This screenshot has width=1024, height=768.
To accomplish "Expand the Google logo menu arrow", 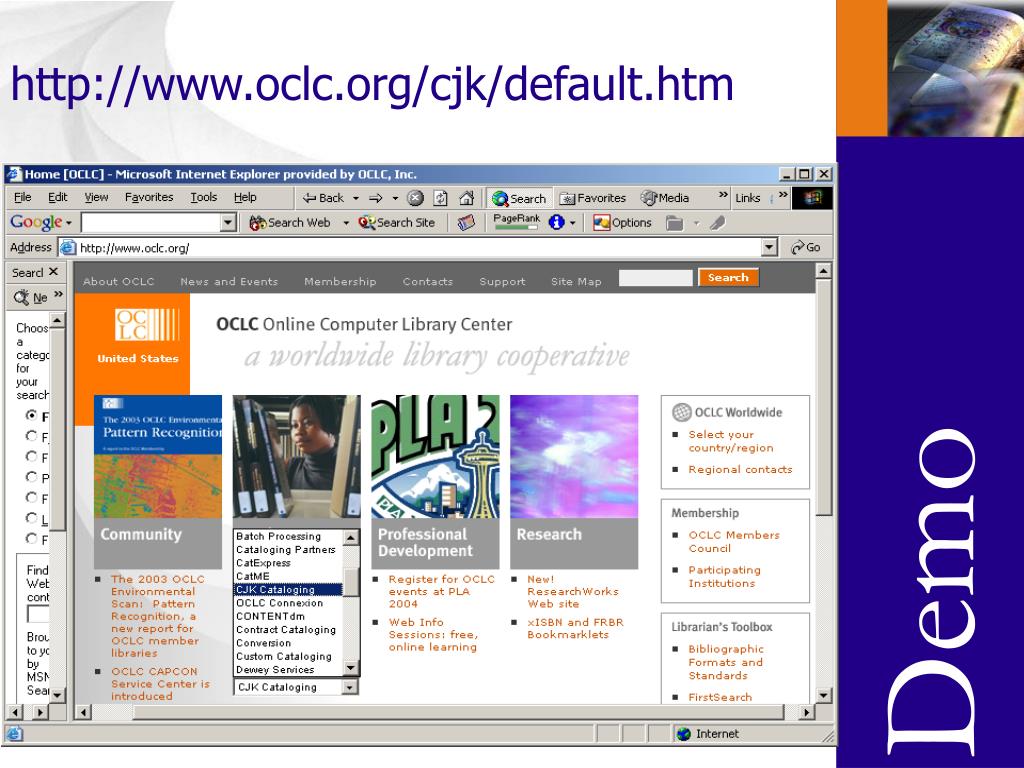I will (x=69, y=223).
